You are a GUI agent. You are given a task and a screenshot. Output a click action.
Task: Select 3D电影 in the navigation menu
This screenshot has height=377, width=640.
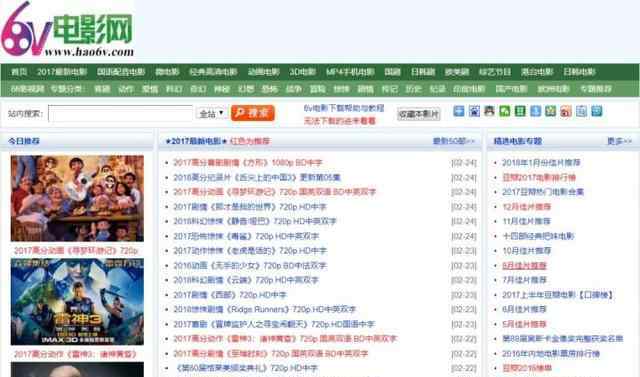302,72
